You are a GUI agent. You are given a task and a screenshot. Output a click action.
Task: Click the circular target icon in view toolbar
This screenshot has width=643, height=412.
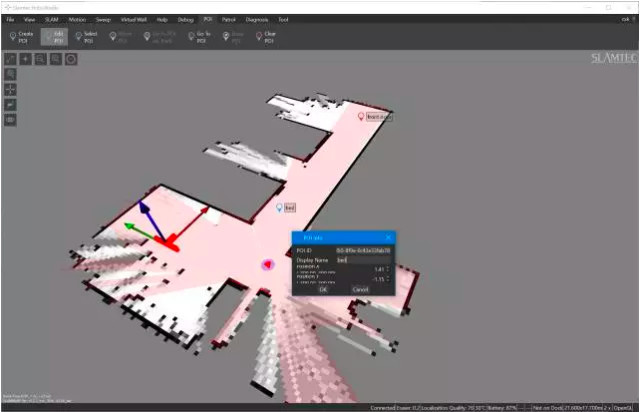click(x=71, y=59)
